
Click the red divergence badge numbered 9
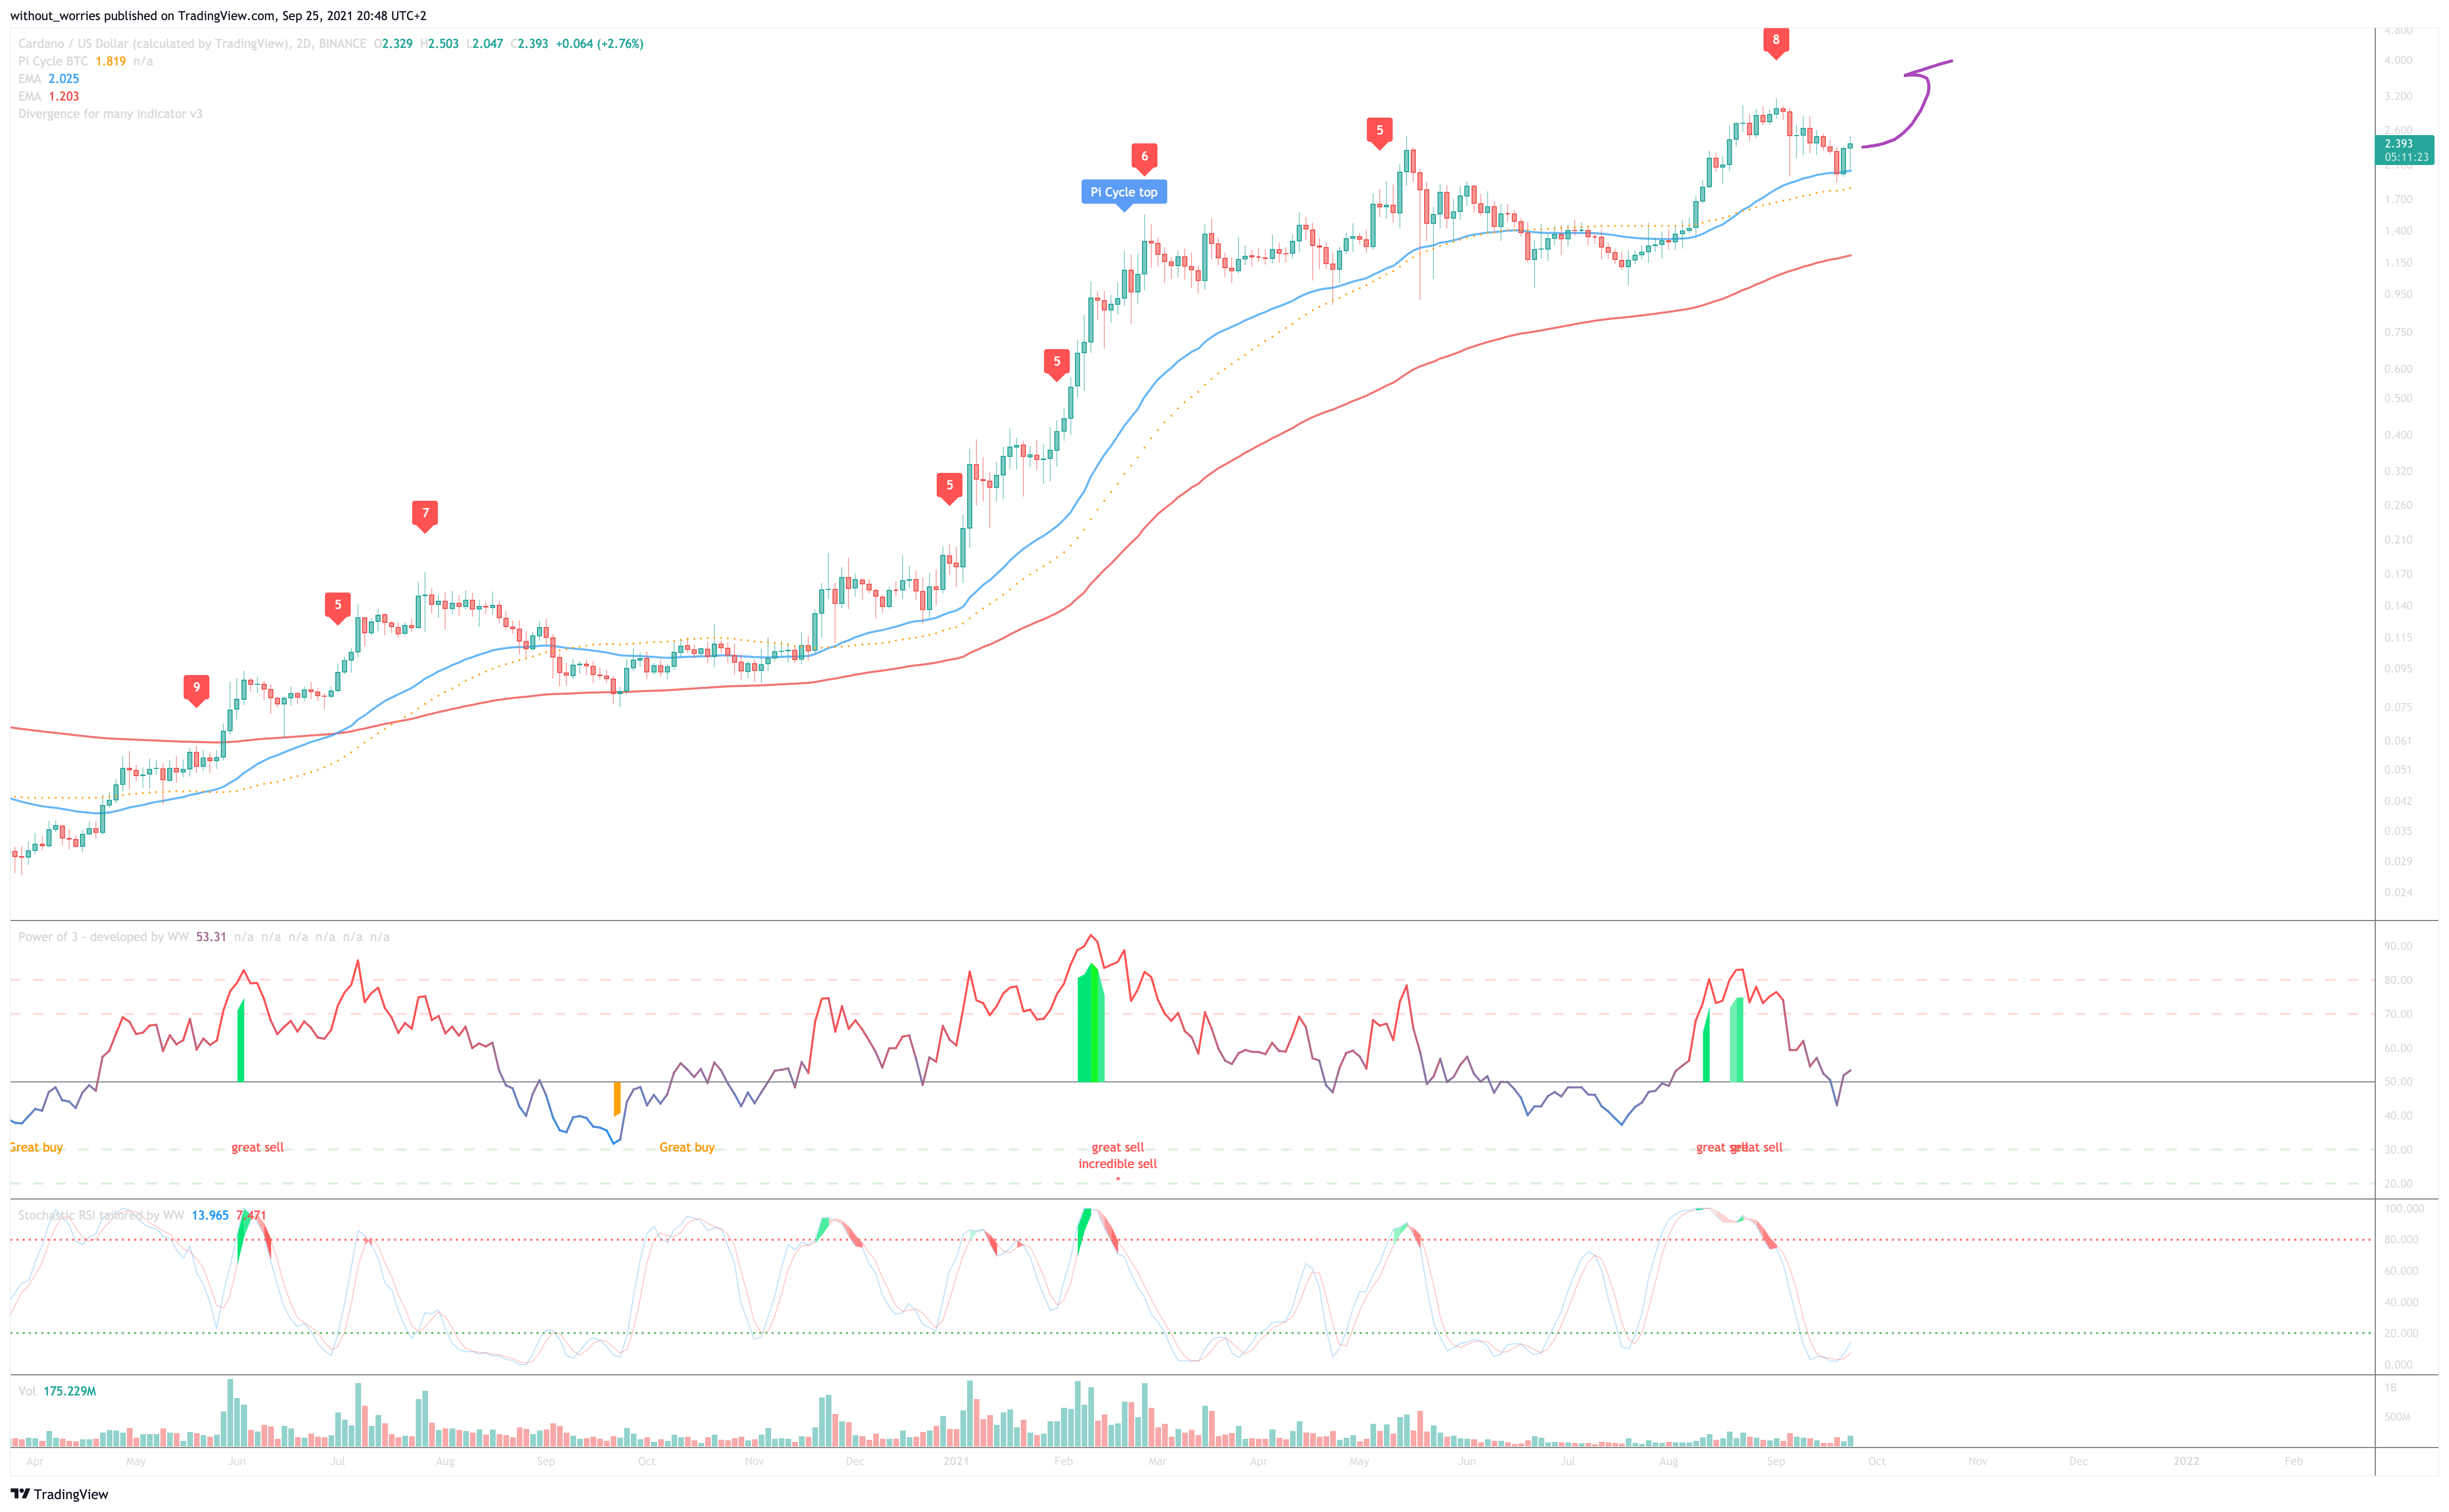[x=196, y=689]
